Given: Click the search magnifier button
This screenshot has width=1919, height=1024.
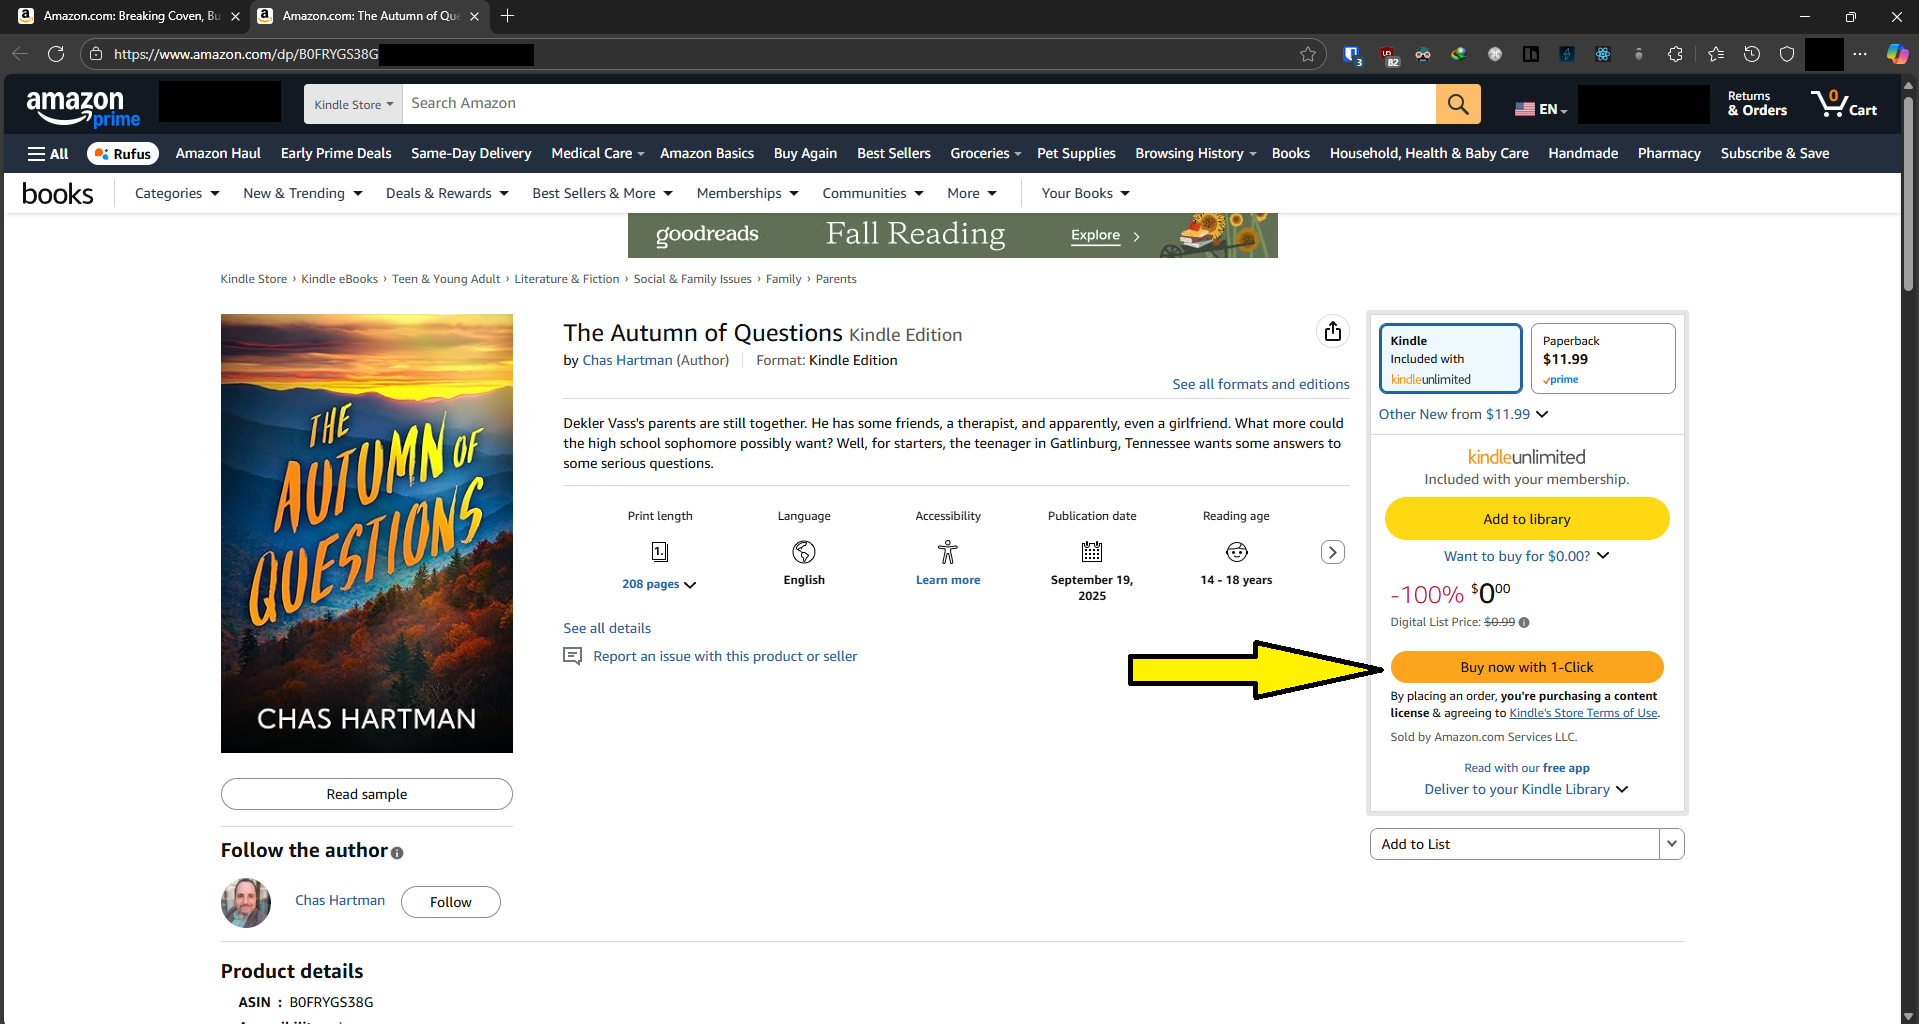Looking at the screenshot, I should 1457,104.
